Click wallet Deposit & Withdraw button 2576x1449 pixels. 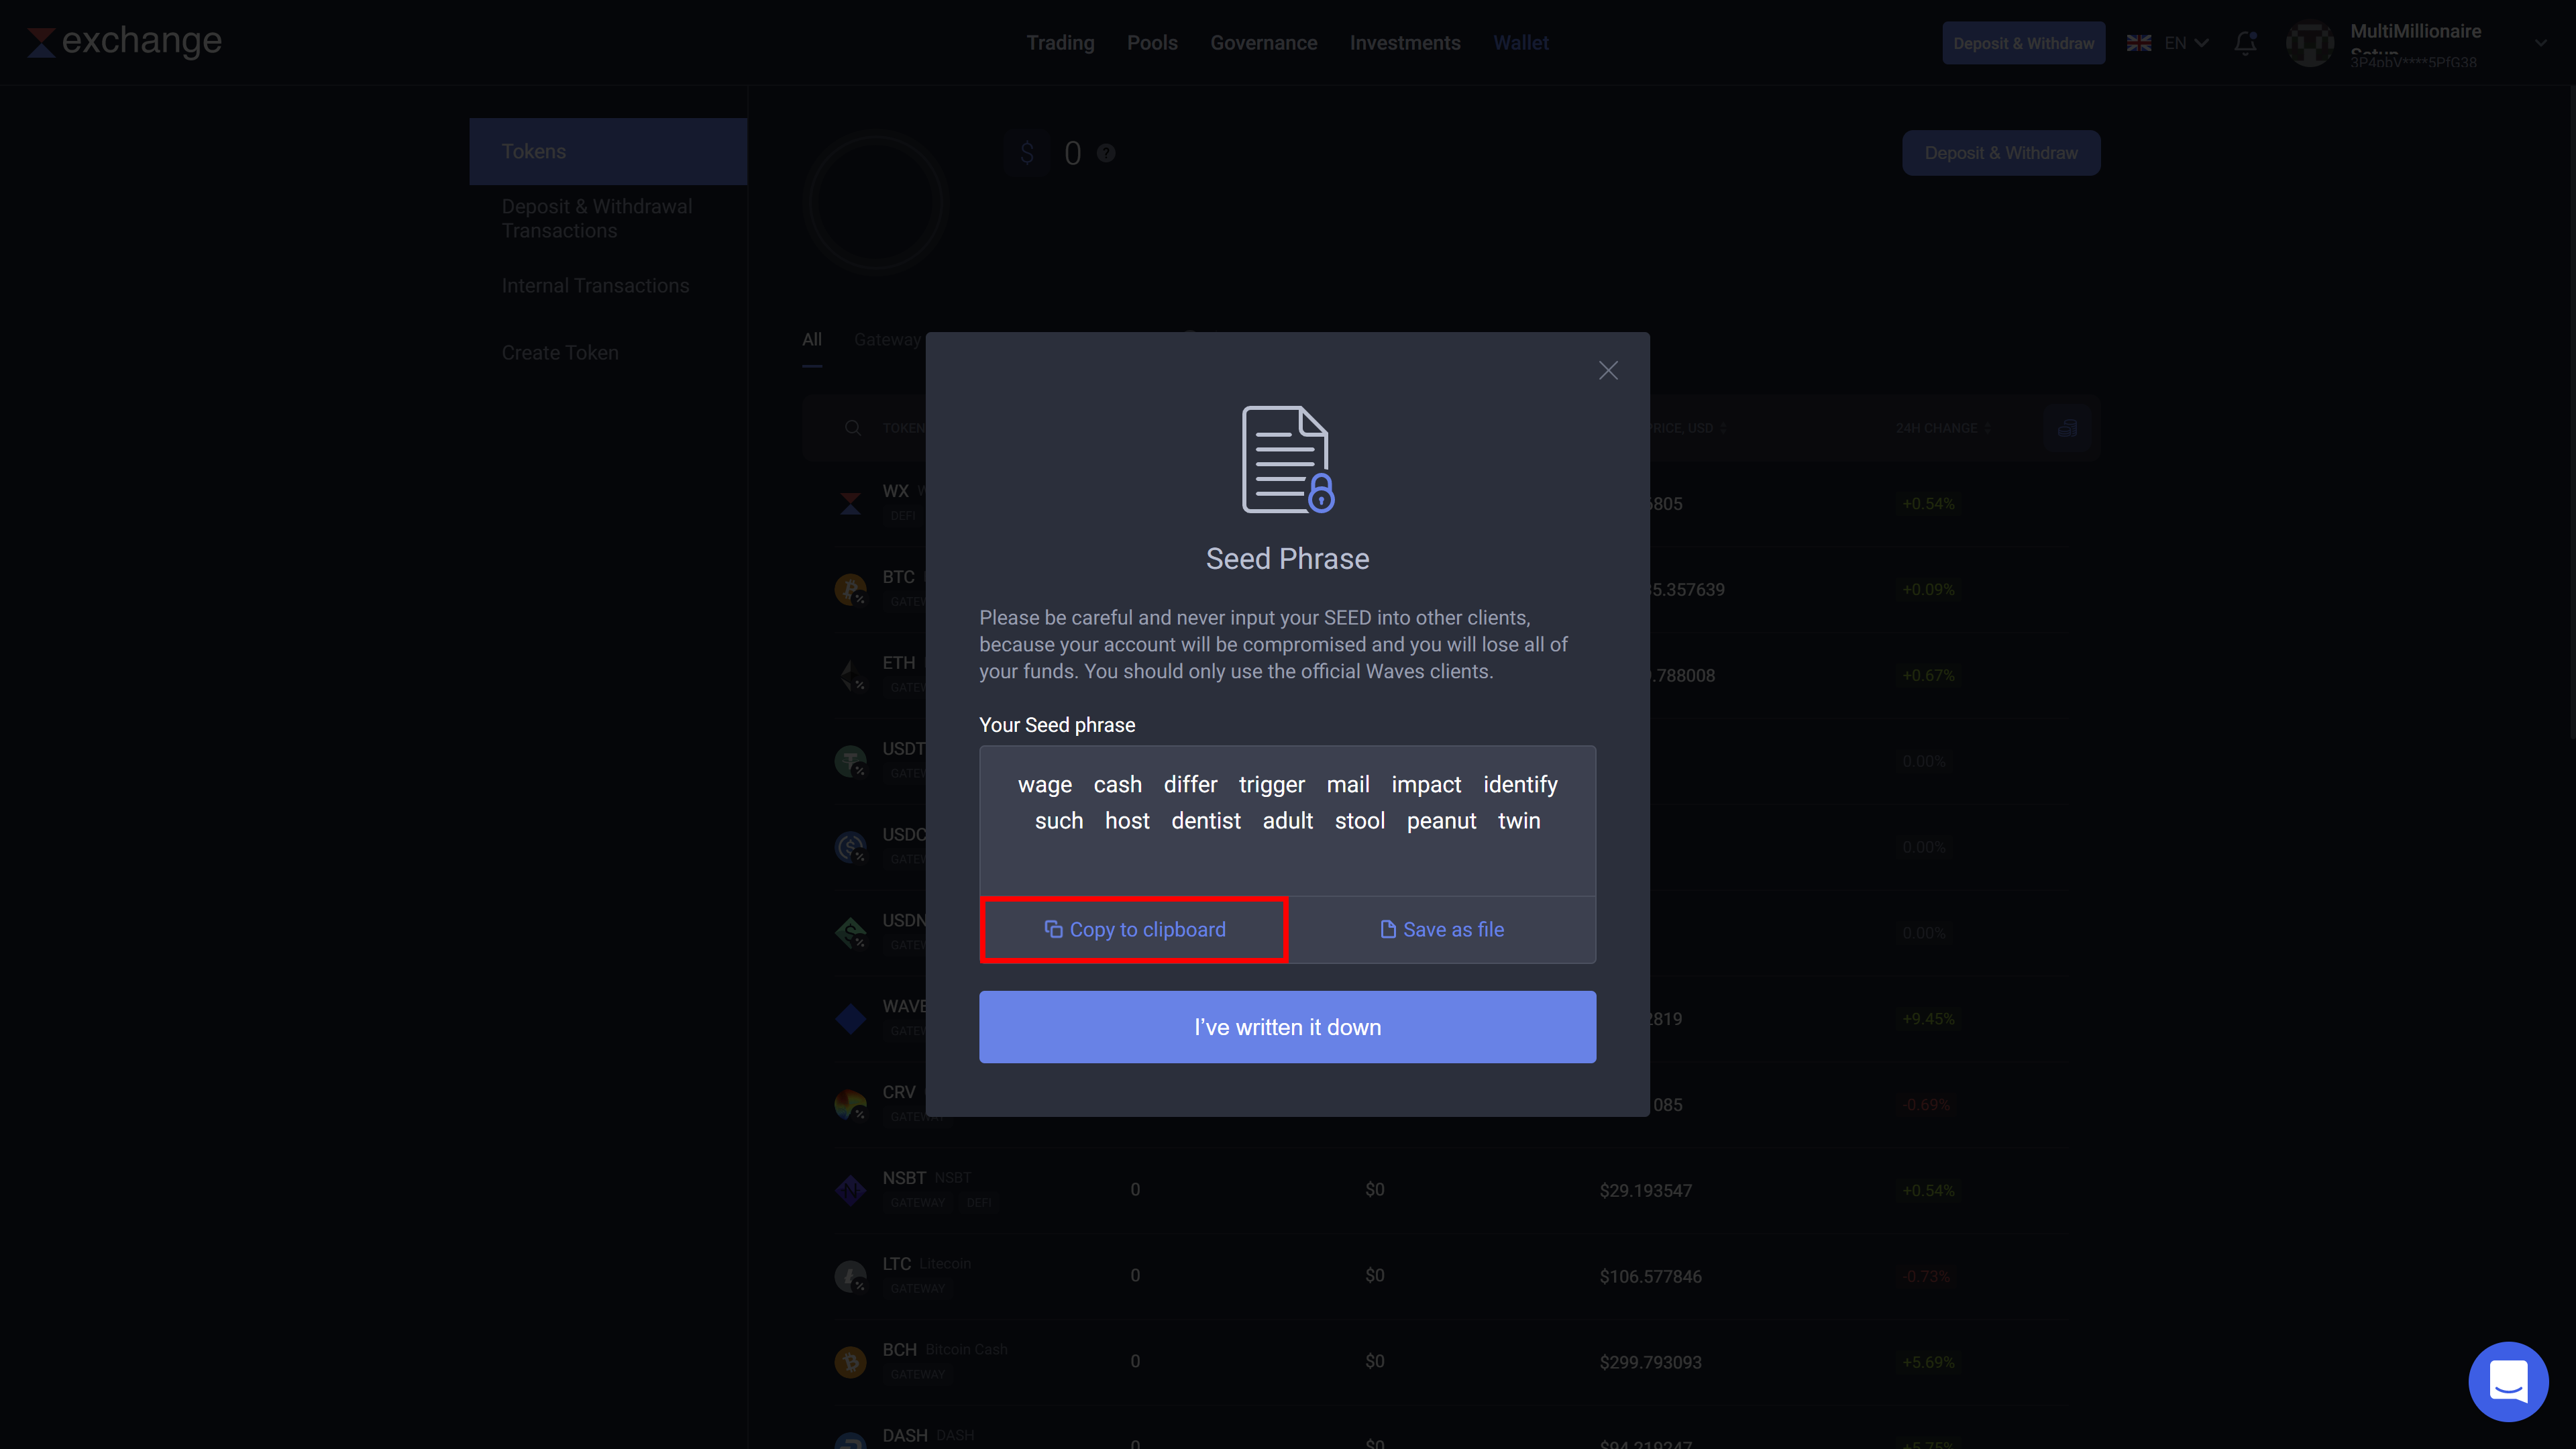pos(2001,153)
